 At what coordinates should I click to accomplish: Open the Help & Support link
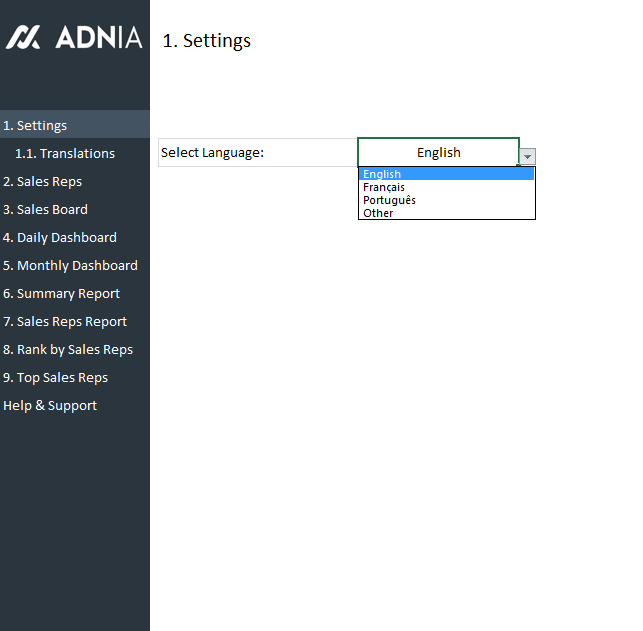[x=50, y=405]
